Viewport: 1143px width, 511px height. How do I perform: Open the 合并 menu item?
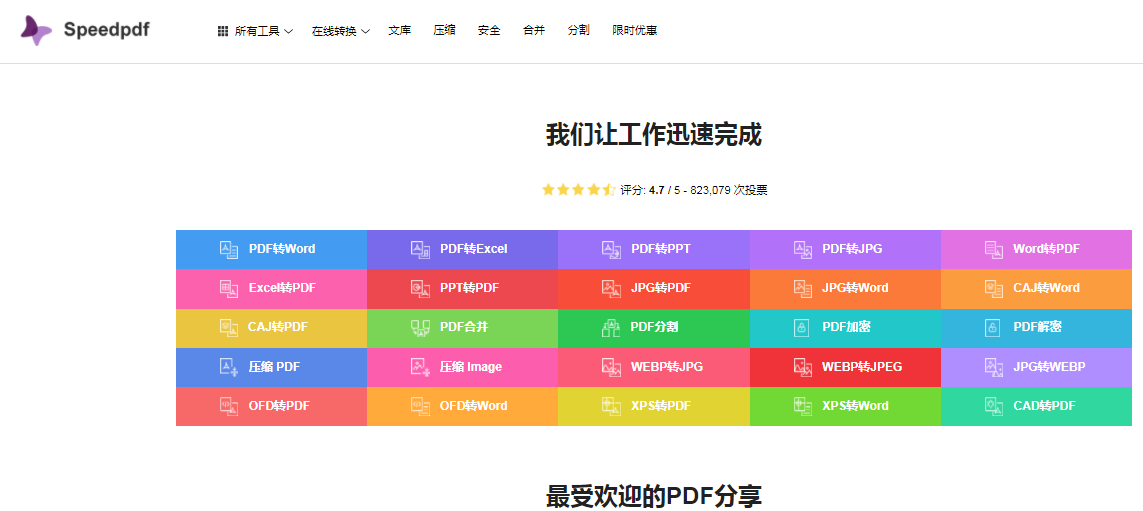point(534,31)
